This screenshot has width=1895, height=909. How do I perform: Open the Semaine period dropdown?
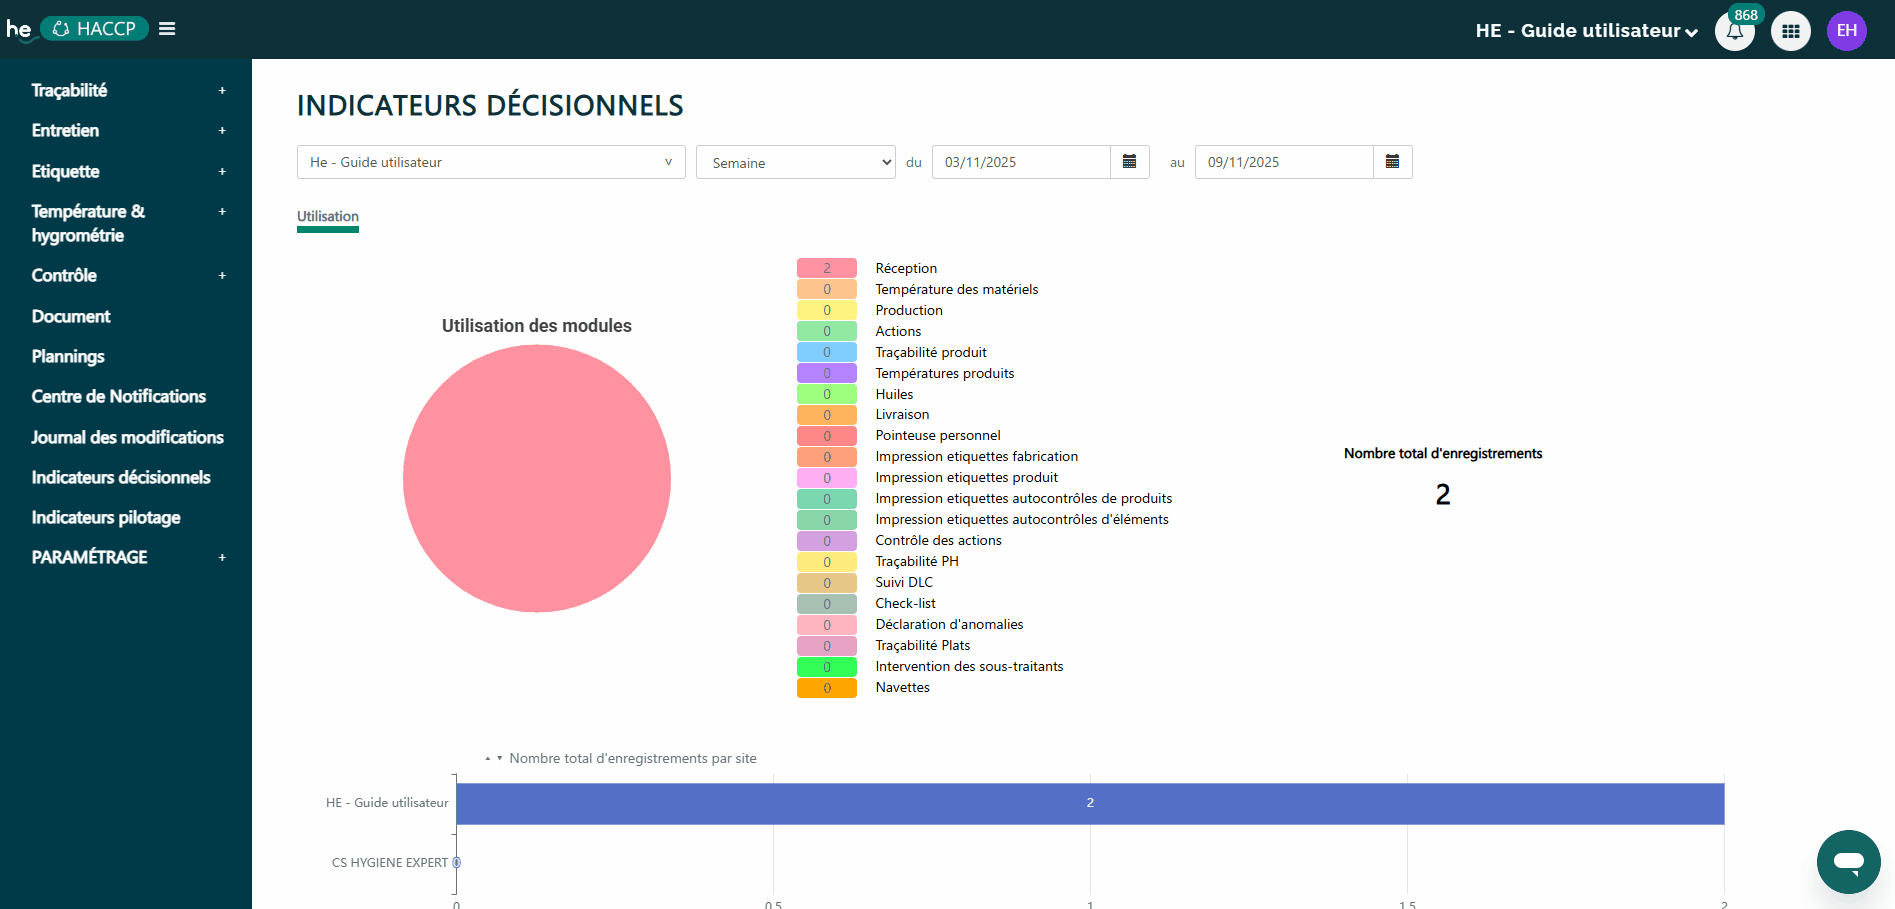(795, 161)
